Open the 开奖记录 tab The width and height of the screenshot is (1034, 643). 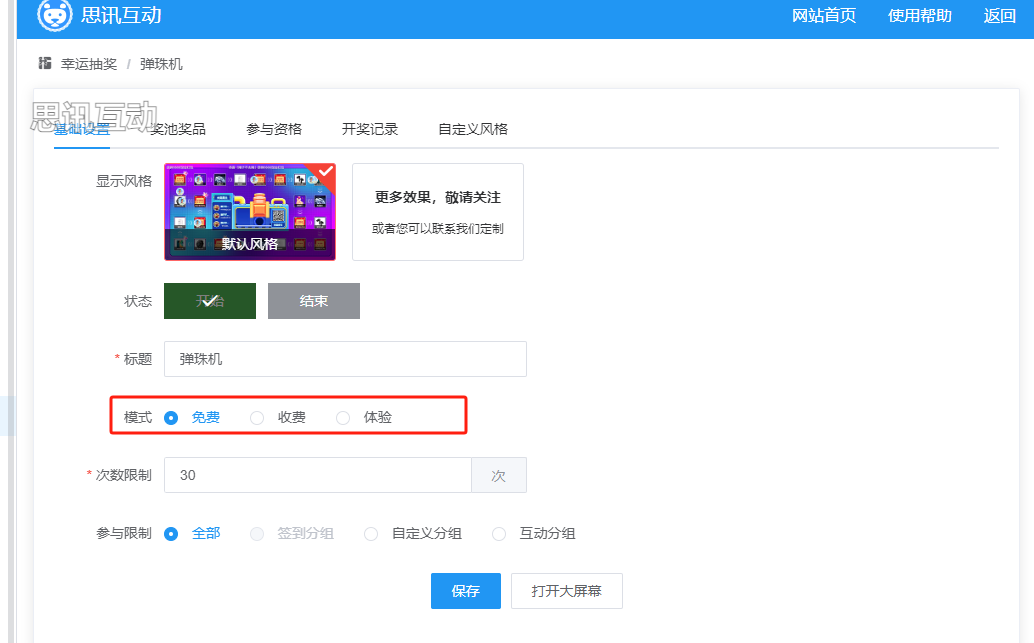point(370,129)
